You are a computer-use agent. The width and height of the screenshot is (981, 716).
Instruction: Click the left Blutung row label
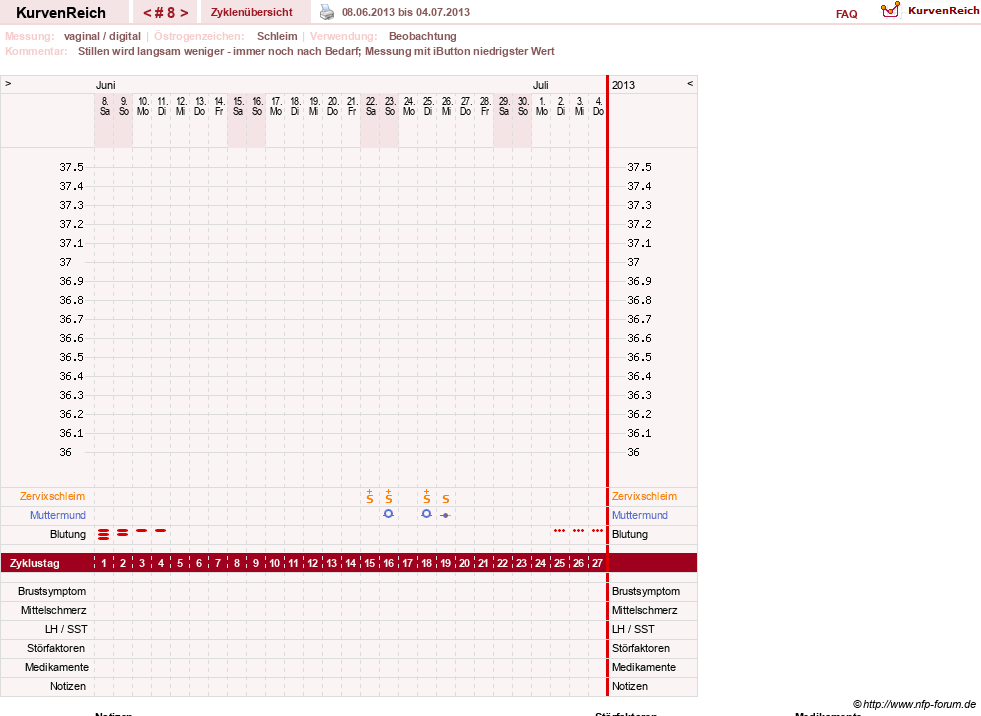(x=68, y=534)
